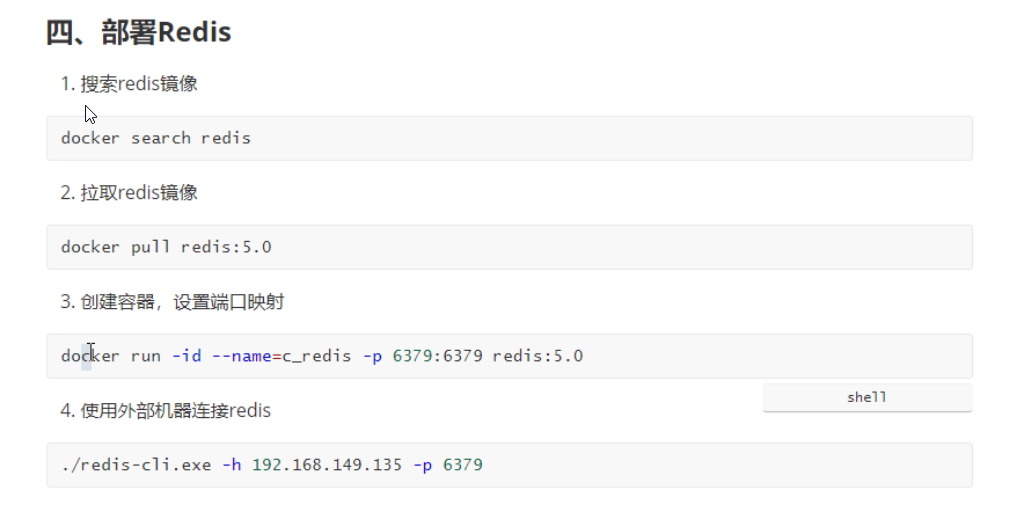
Task: Click the 6379:6379 port mapping text
Action: pos(438,356)
